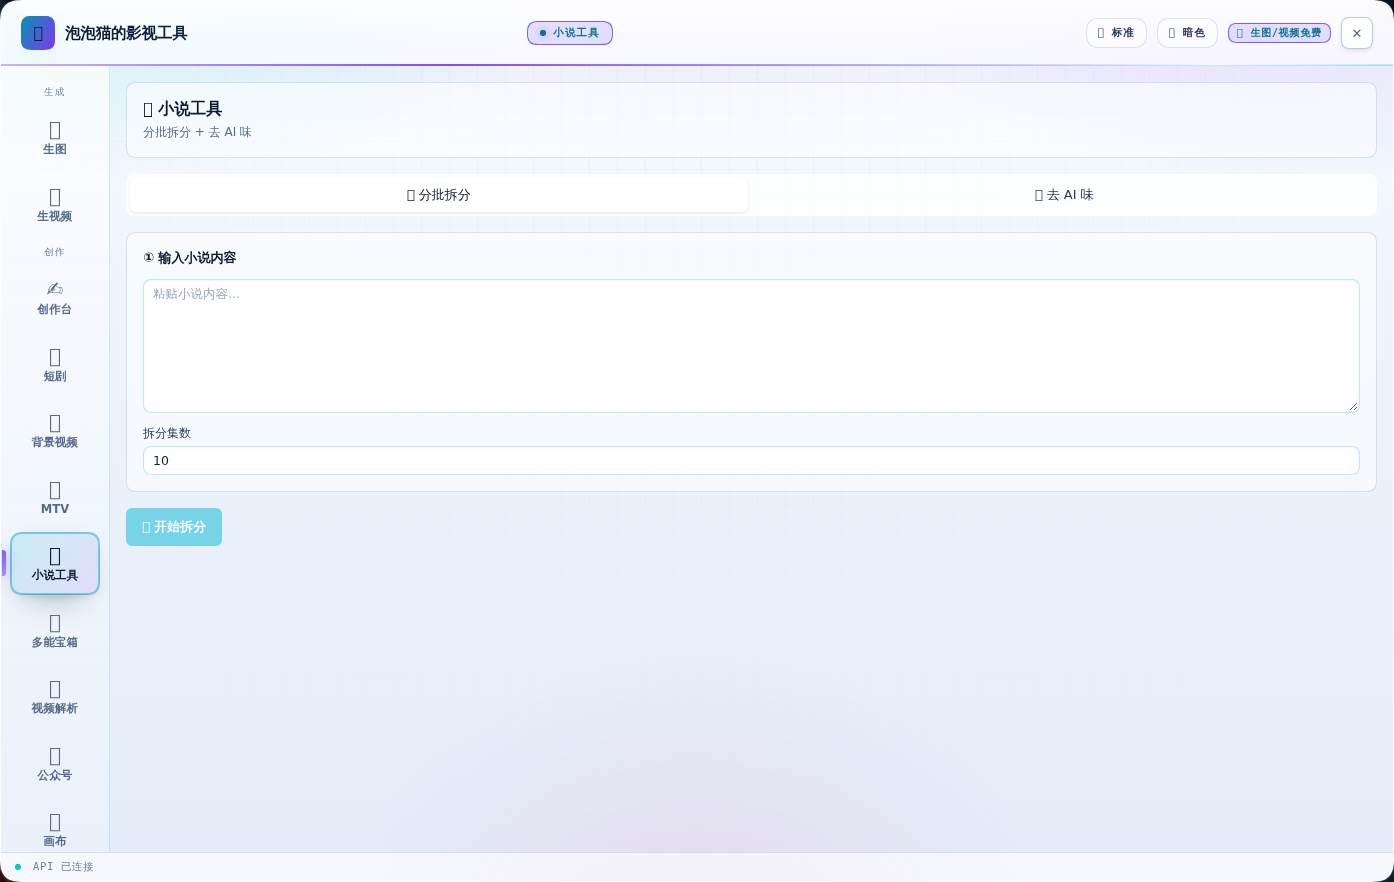1394x882 pixels.
Task: Click the 分批拆分 + 去 AI 味 subtitle
Action: pos(197,132)
